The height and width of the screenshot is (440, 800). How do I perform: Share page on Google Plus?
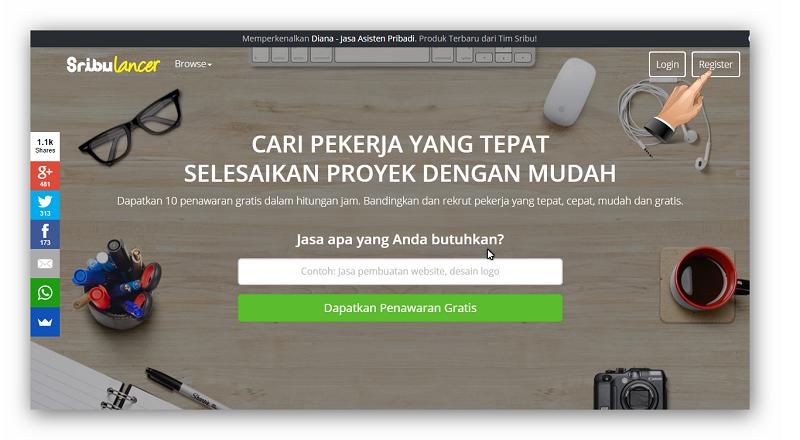(x=45, y=176)
